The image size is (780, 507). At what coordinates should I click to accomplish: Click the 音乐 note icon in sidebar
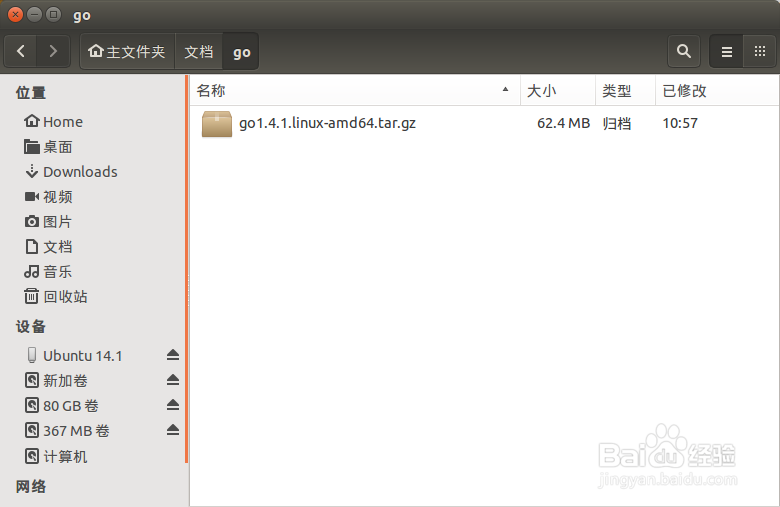point(31,271)
